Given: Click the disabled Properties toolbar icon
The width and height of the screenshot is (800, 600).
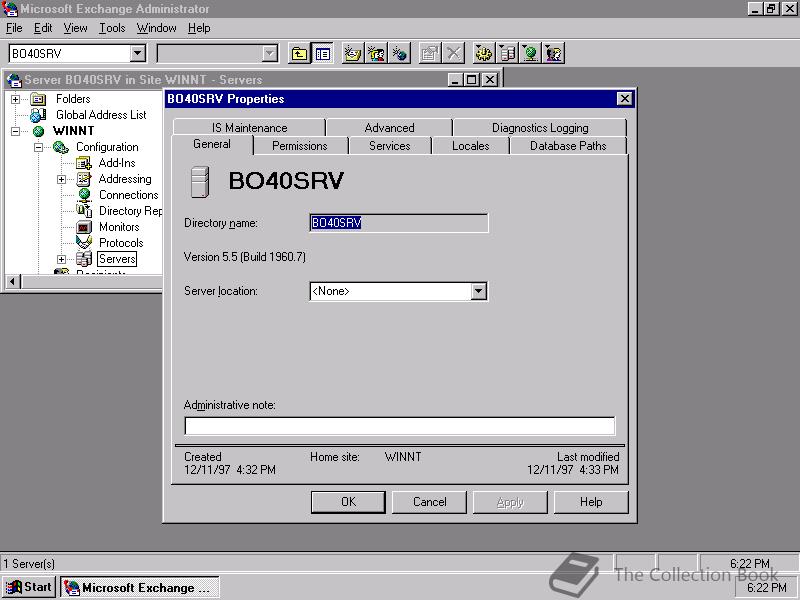Looking at the screenshot, I should point(430,54).
